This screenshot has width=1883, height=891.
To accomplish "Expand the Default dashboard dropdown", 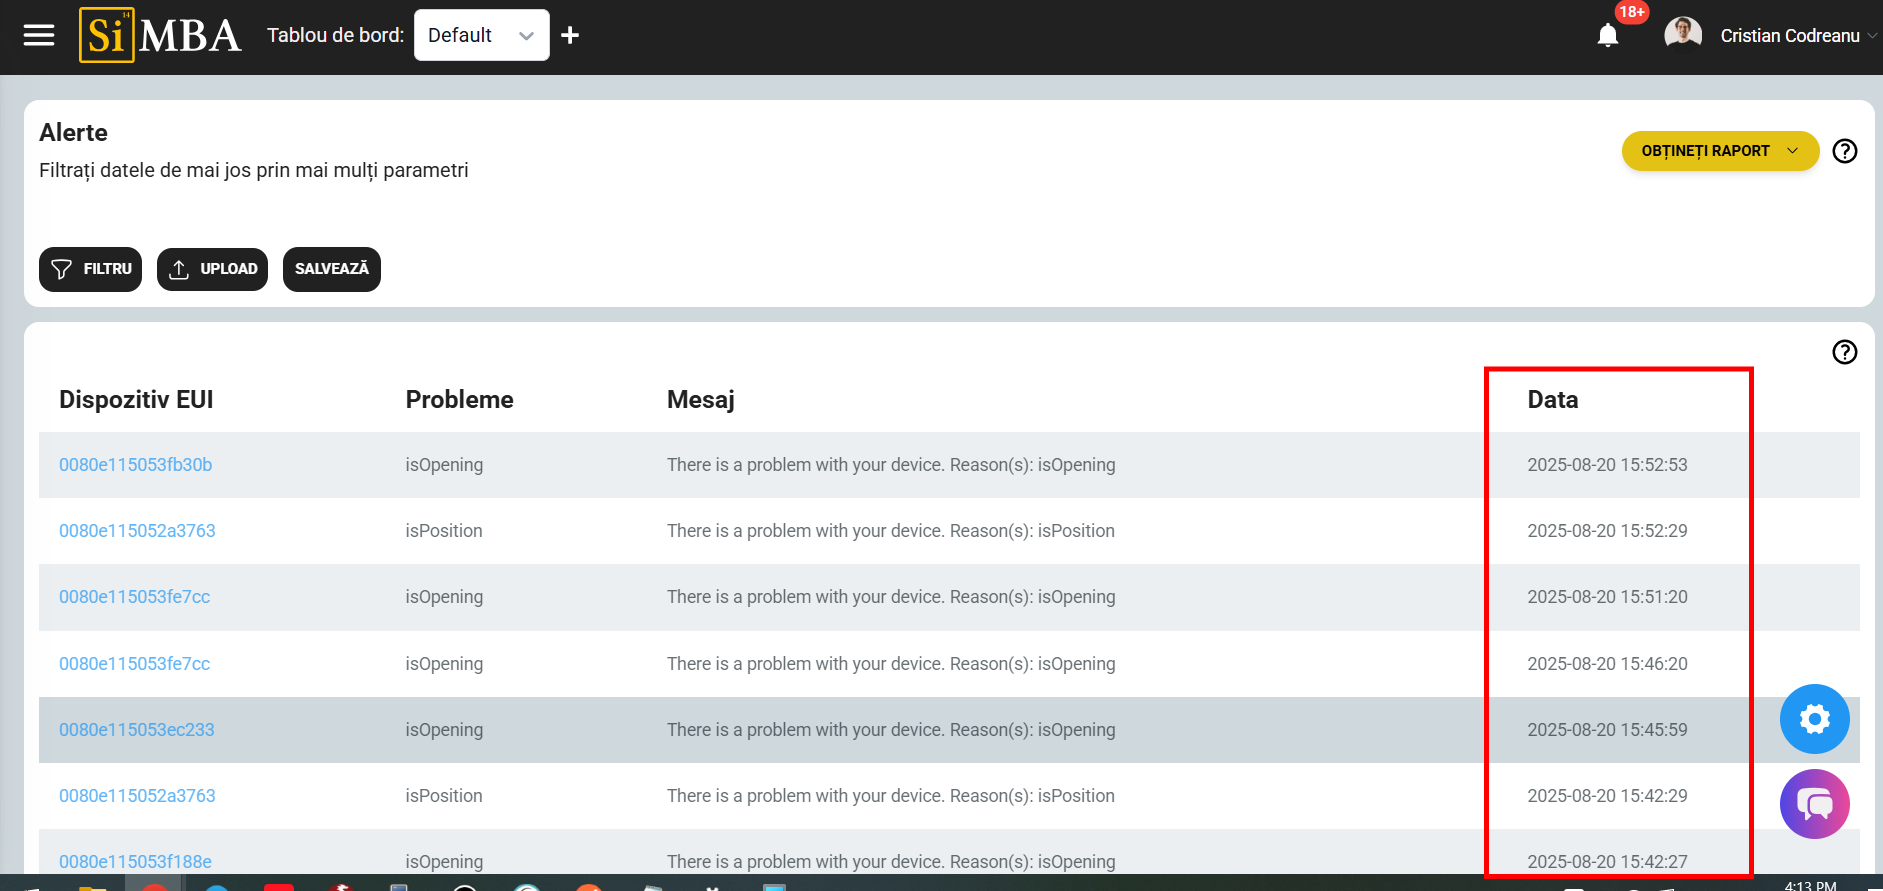I will [x=481, y=36].
